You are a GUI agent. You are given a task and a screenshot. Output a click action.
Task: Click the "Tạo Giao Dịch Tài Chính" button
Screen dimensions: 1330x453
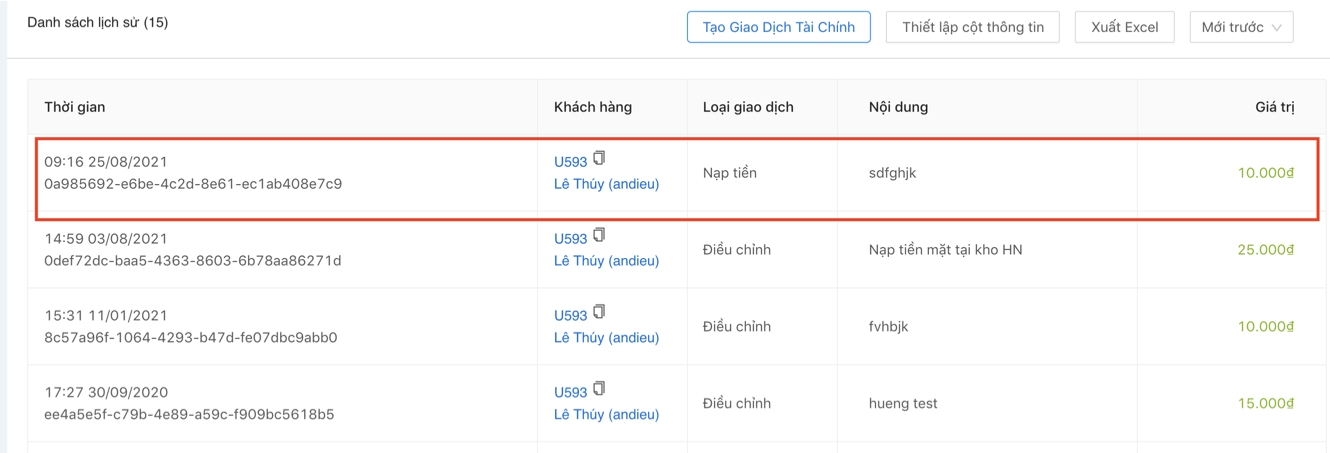(x=778, y=27)
